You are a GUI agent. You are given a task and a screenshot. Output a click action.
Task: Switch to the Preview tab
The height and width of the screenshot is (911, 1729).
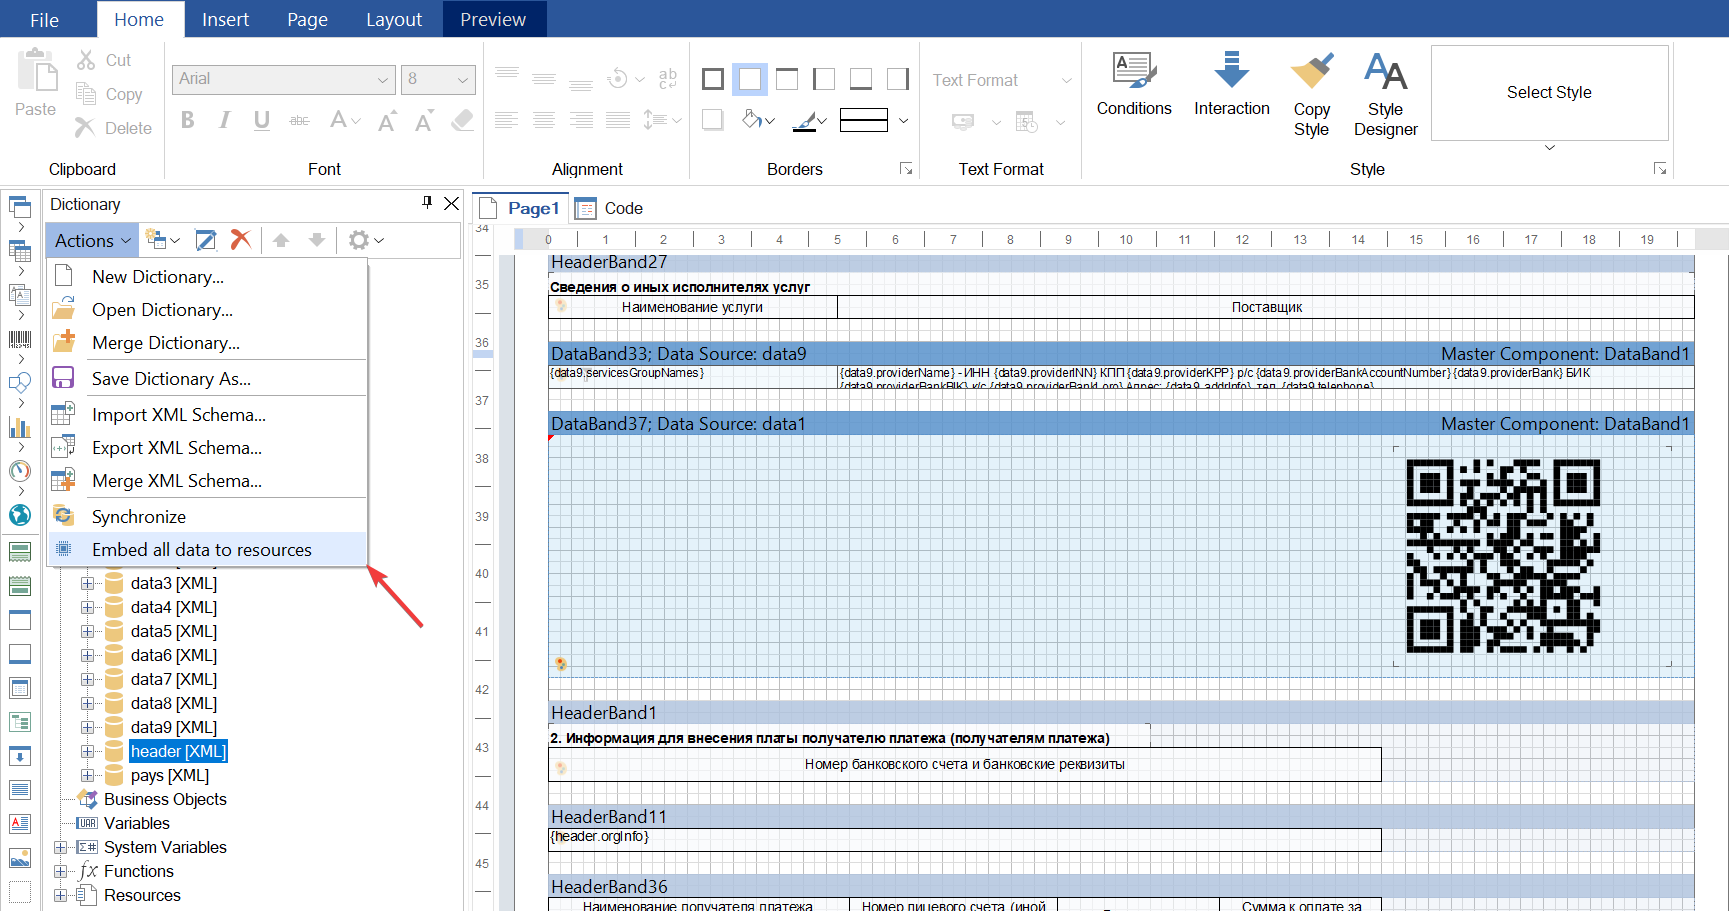click(x=493, y=20)
